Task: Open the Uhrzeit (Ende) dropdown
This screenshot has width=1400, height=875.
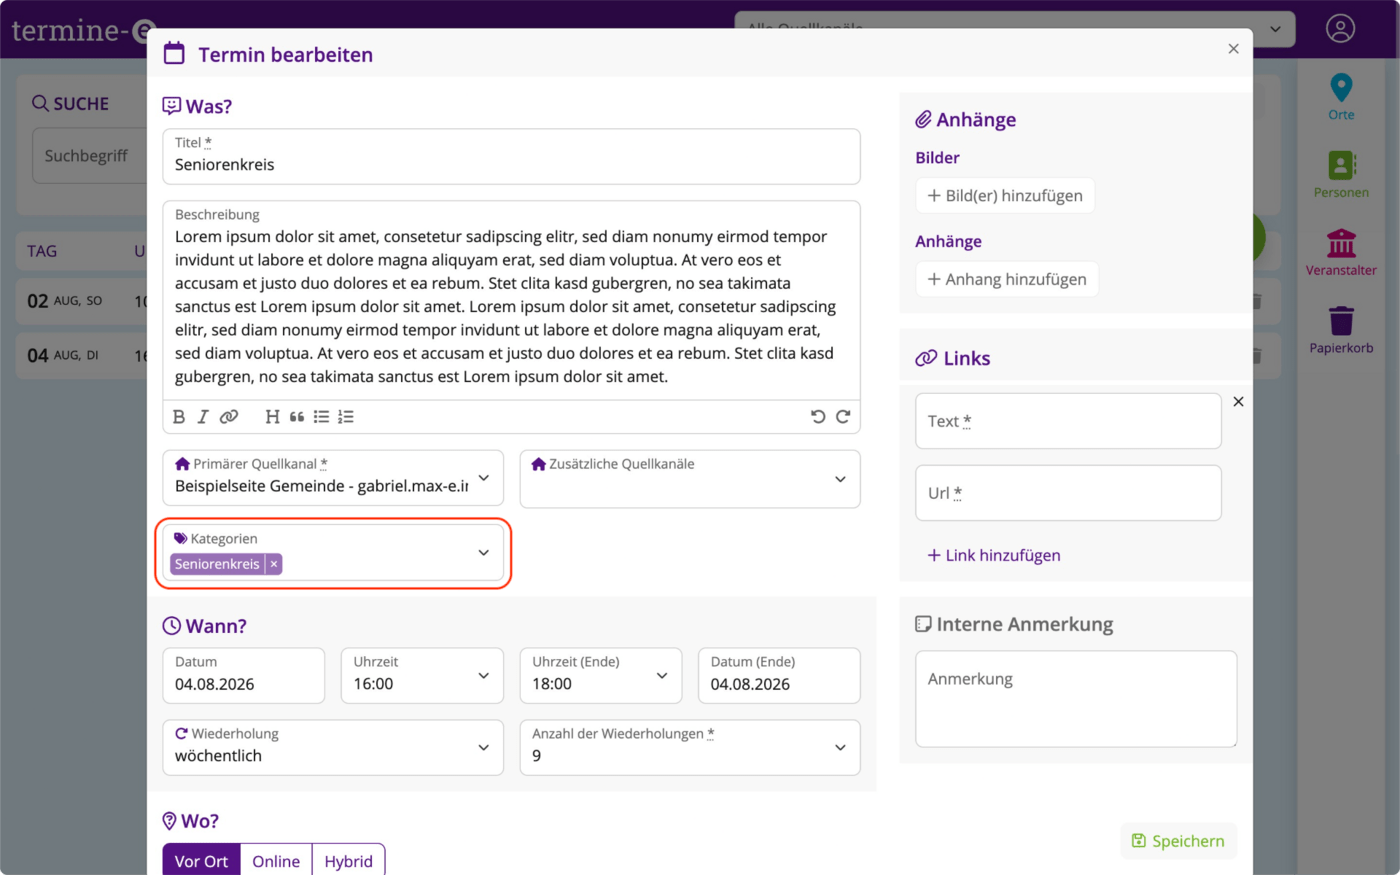Action: tap(600, 675)
